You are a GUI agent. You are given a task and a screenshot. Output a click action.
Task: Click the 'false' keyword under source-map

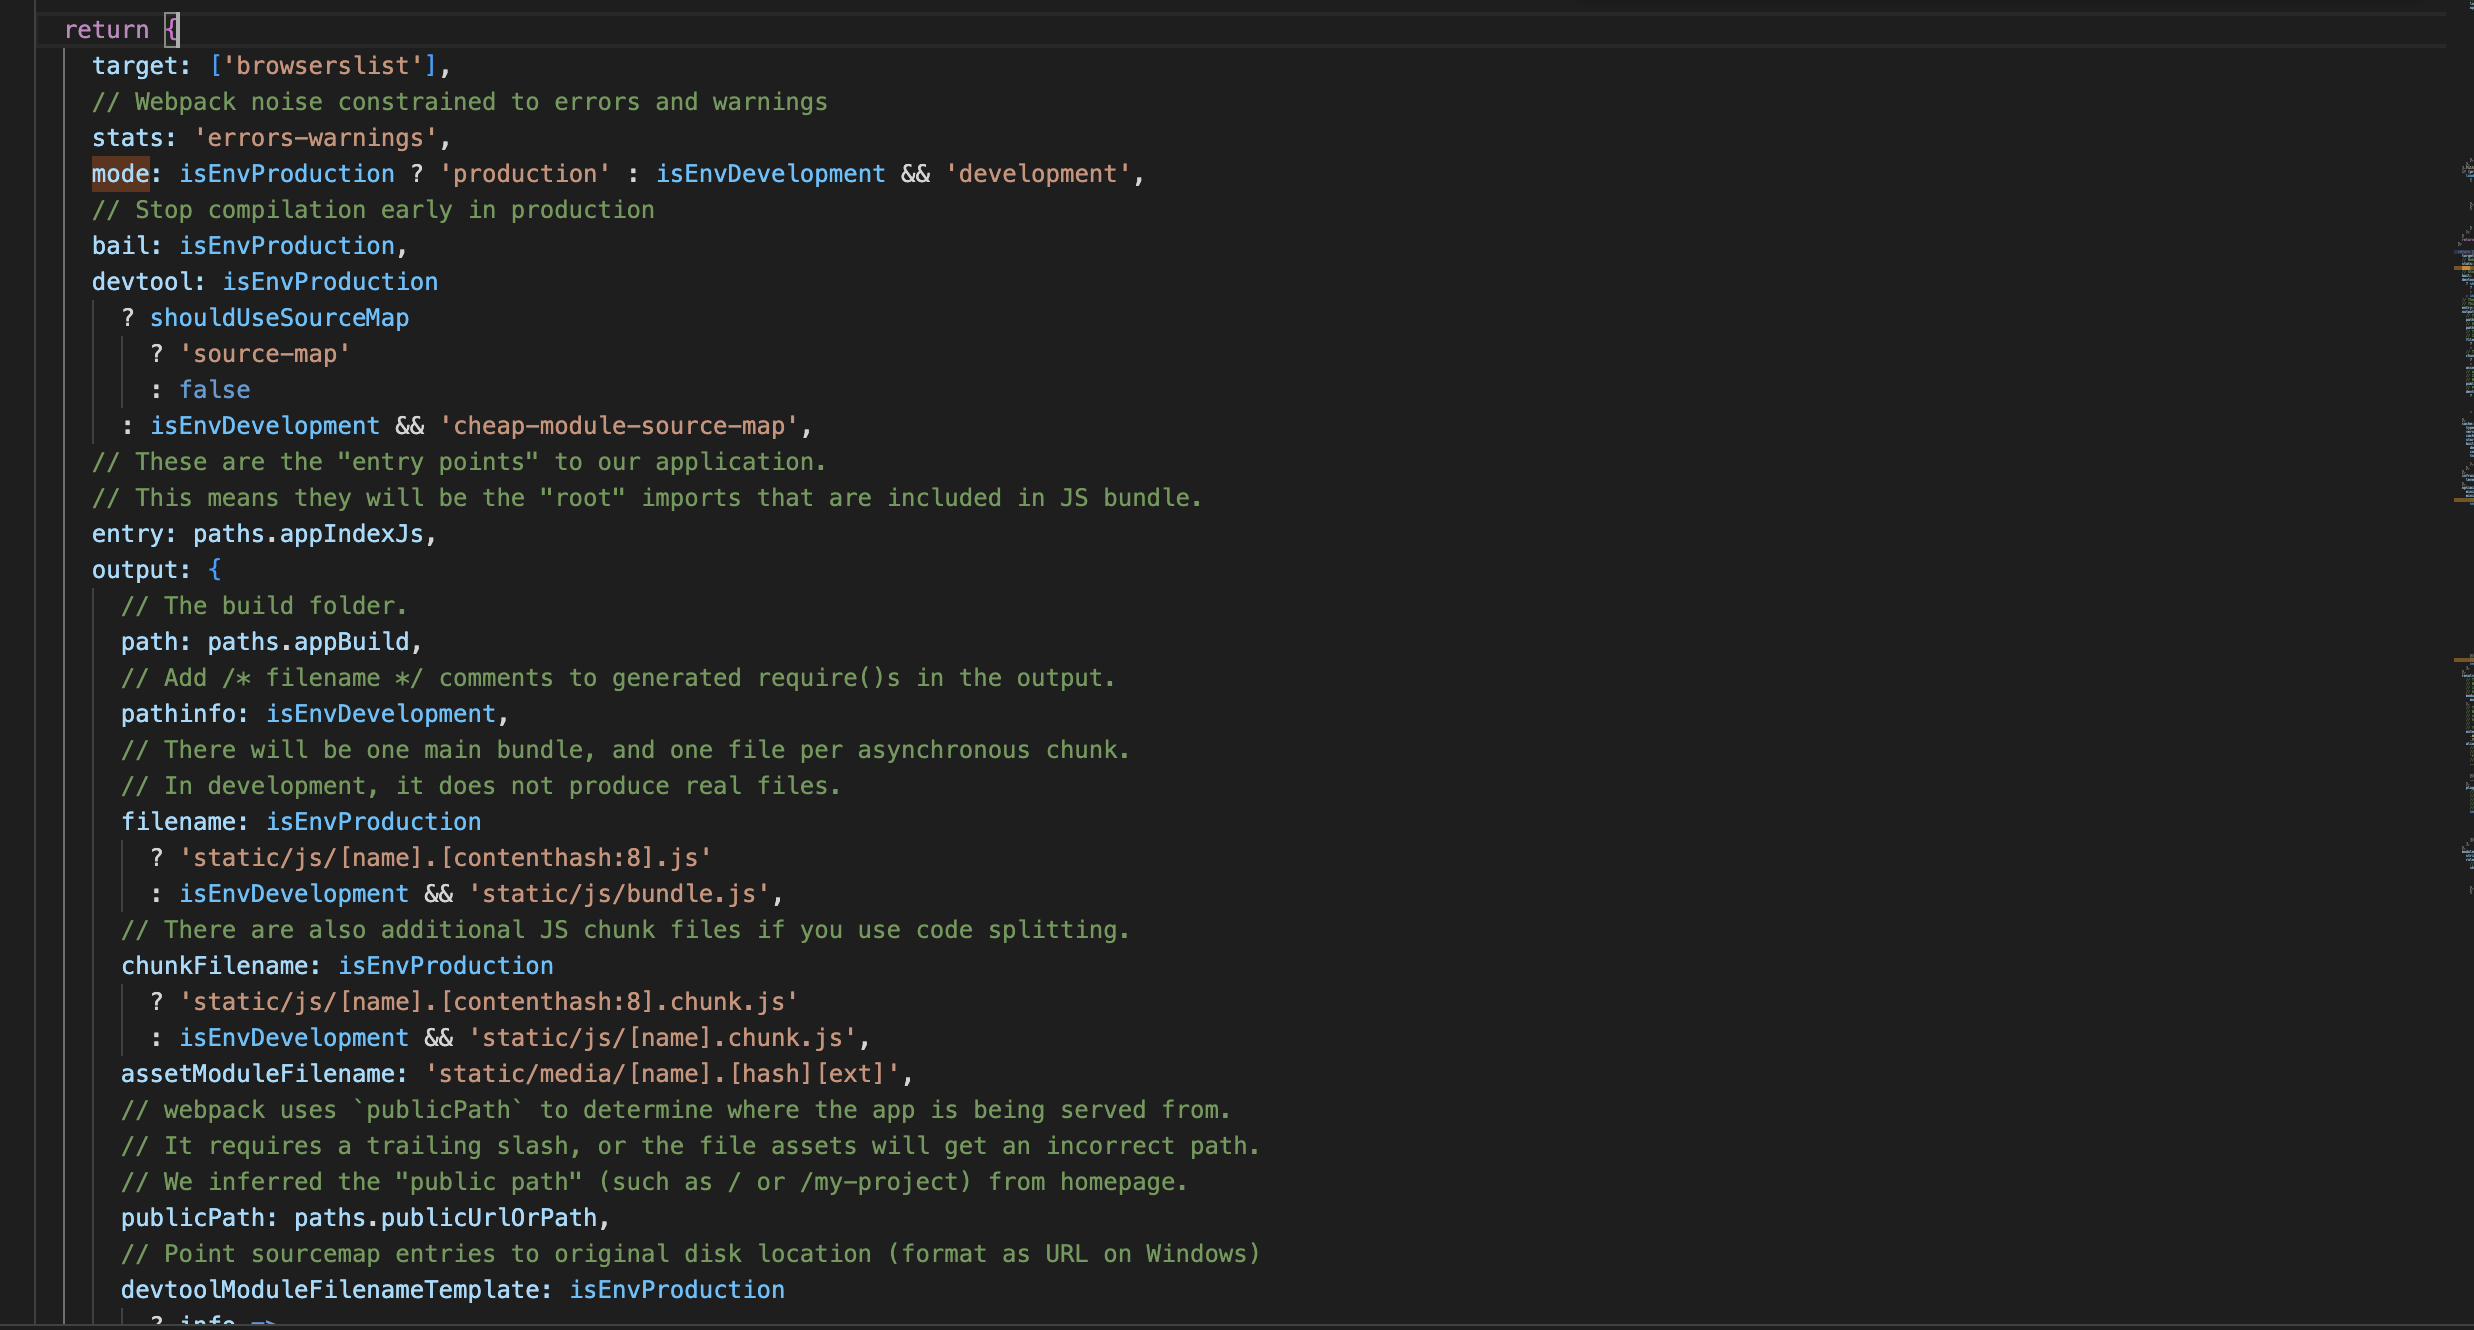214,390
